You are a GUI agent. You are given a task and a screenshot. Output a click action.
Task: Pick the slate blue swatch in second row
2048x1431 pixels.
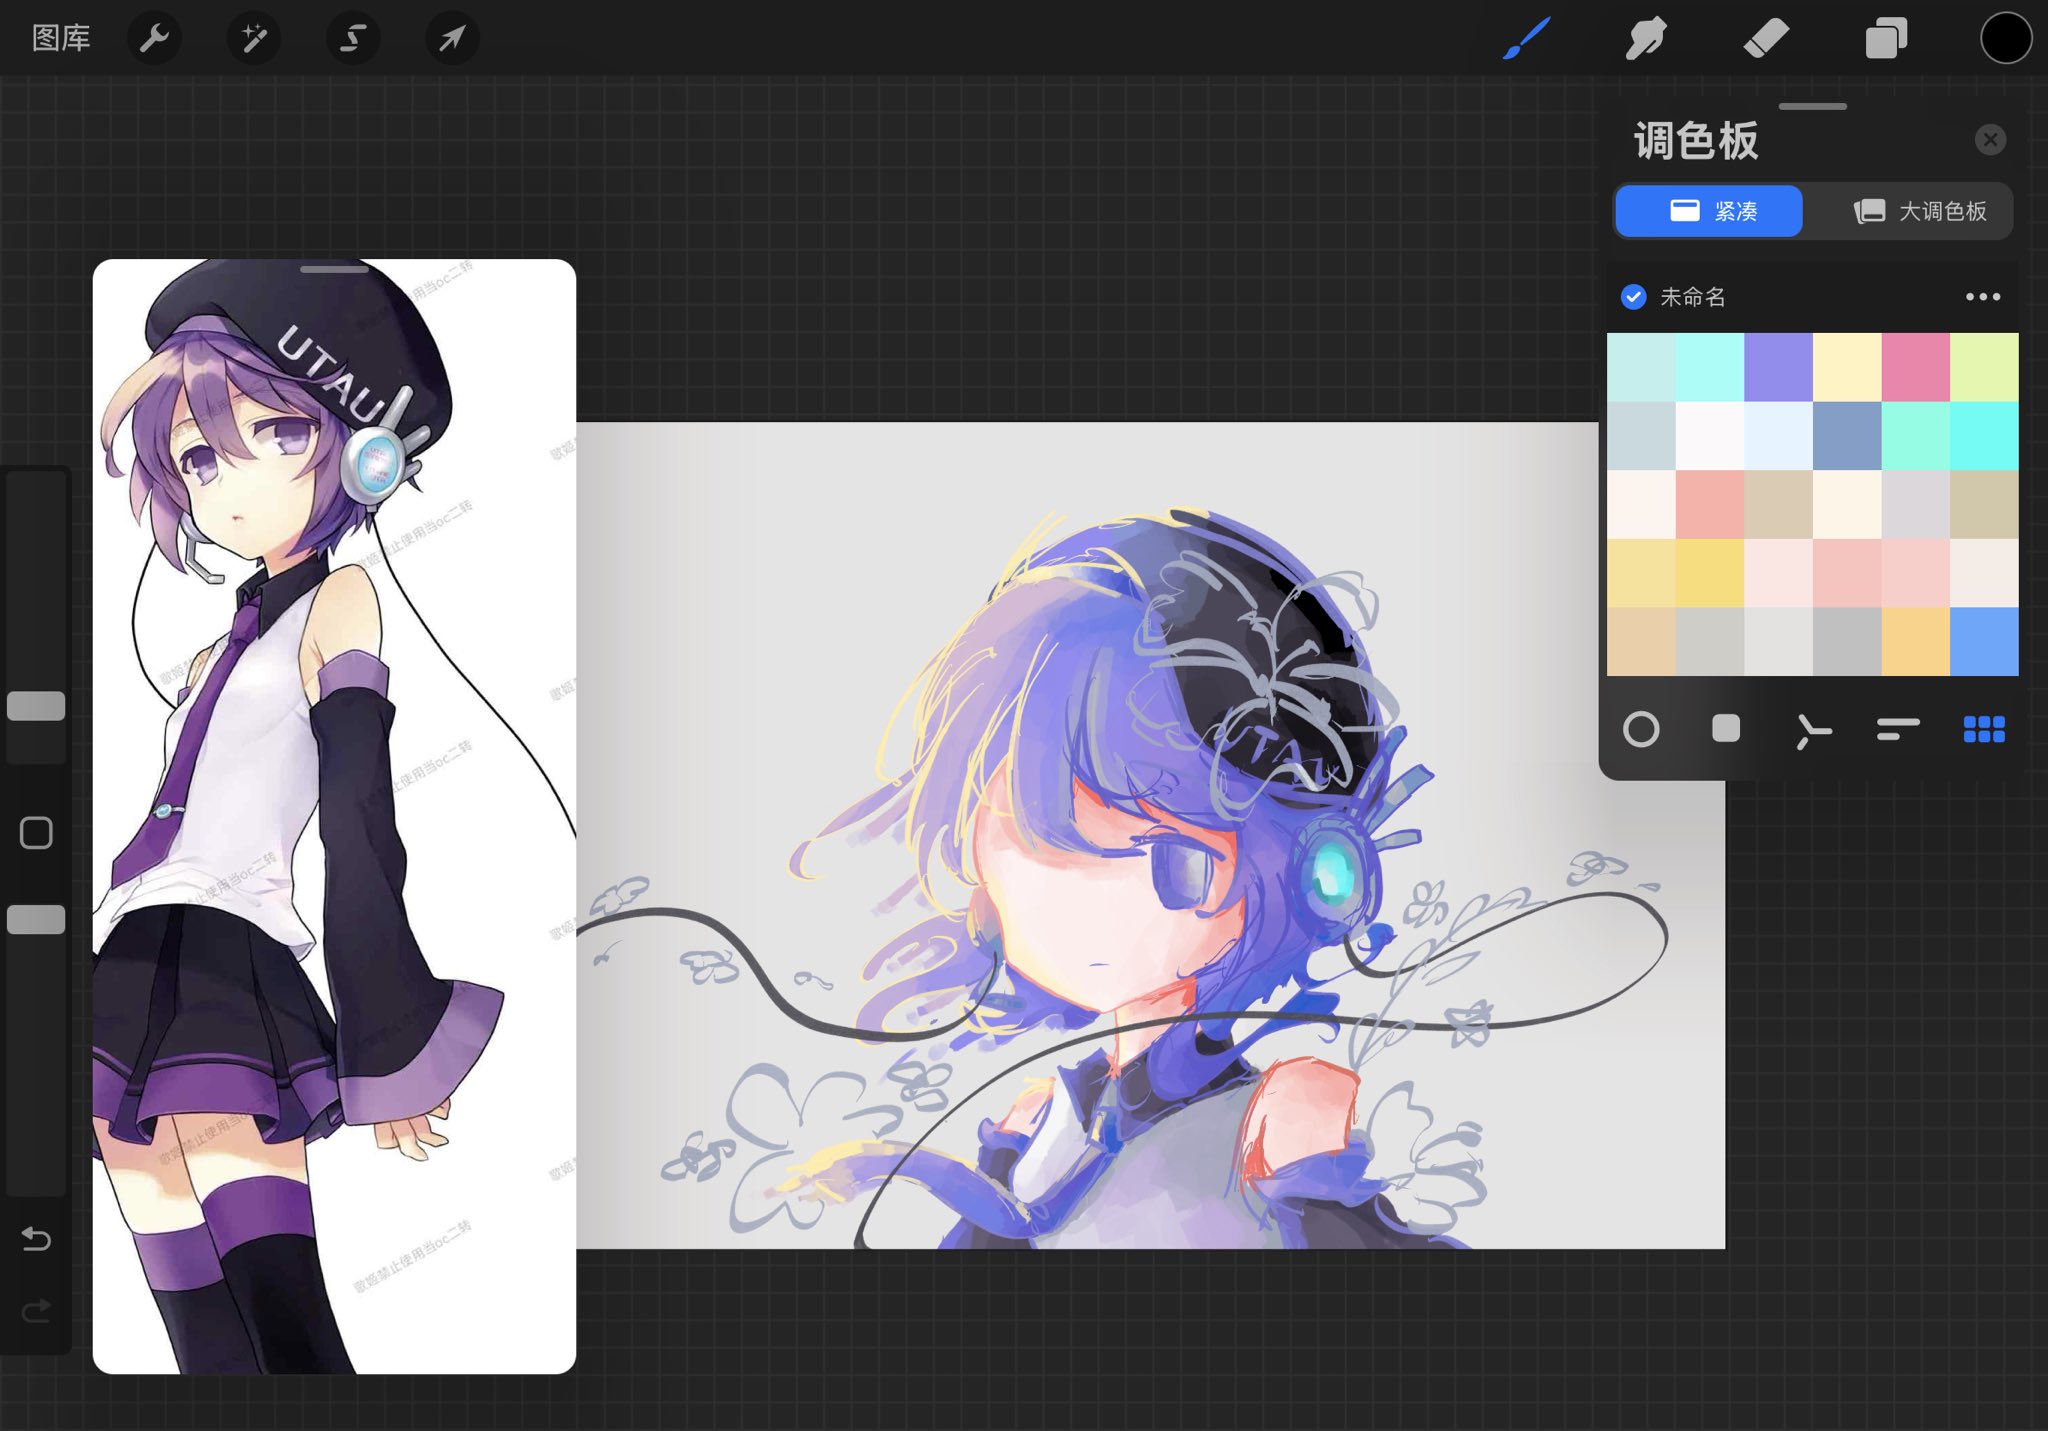(1846, 436)
